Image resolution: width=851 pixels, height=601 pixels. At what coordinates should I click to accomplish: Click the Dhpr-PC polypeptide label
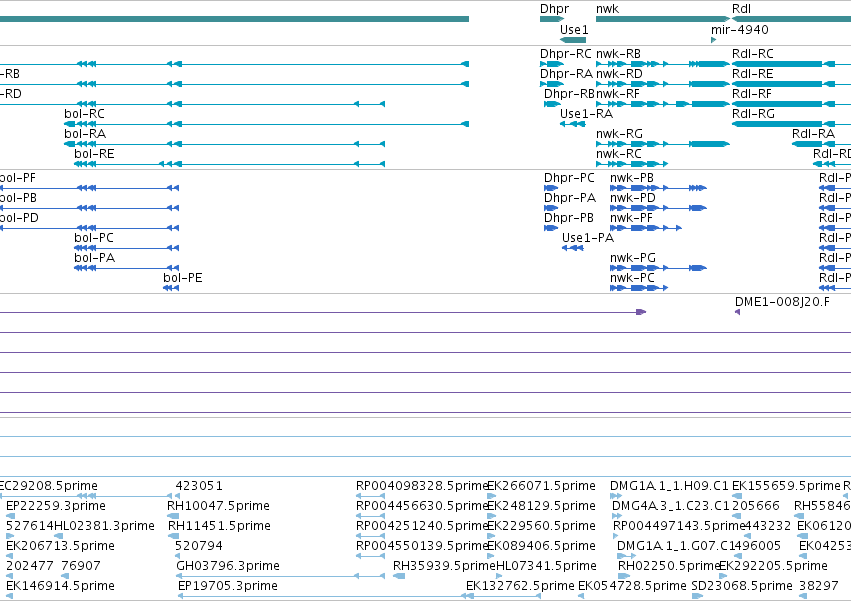pos(569,178)
